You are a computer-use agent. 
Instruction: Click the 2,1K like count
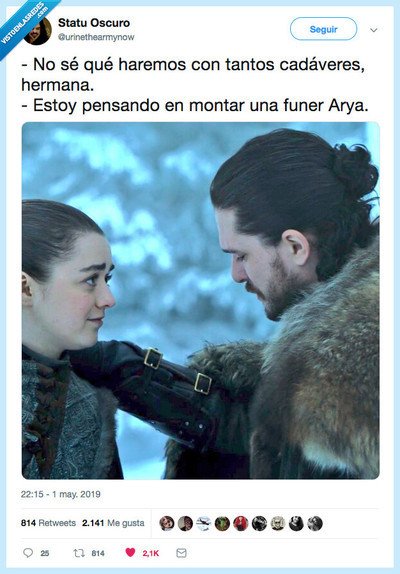click(x=150, y=553)
